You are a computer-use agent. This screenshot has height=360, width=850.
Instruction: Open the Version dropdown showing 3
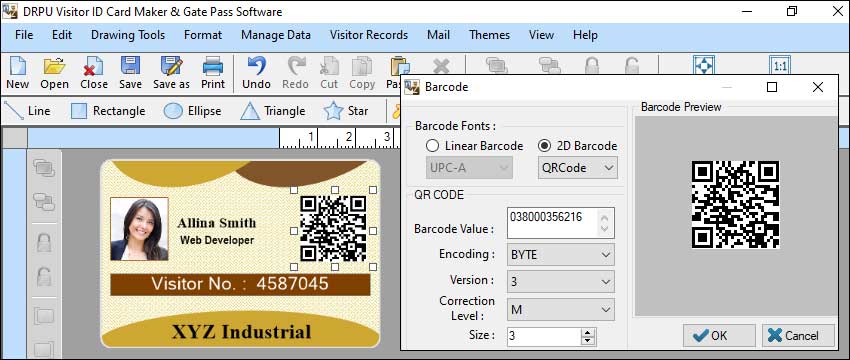(561, 281)
